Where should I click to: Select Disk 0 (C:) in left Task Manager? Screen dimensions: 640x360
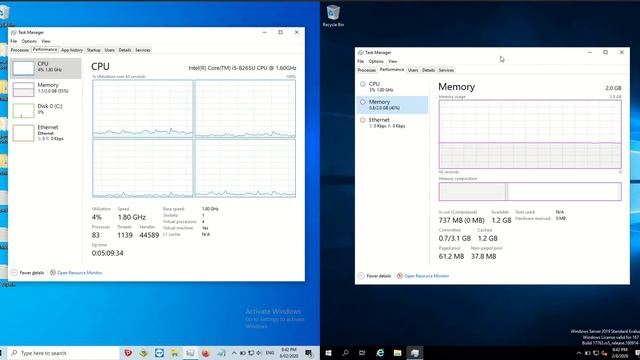[45, 110]
